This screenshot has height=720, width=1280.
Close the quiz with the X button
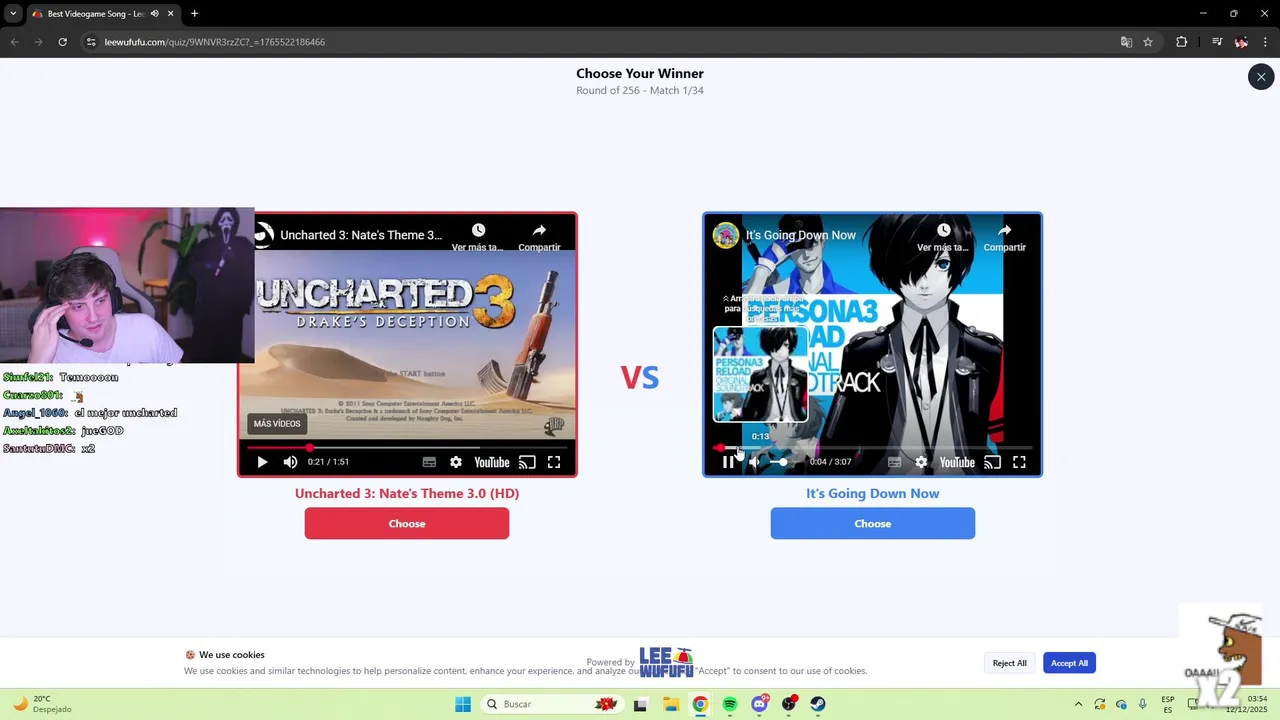tap(1261, 76)
